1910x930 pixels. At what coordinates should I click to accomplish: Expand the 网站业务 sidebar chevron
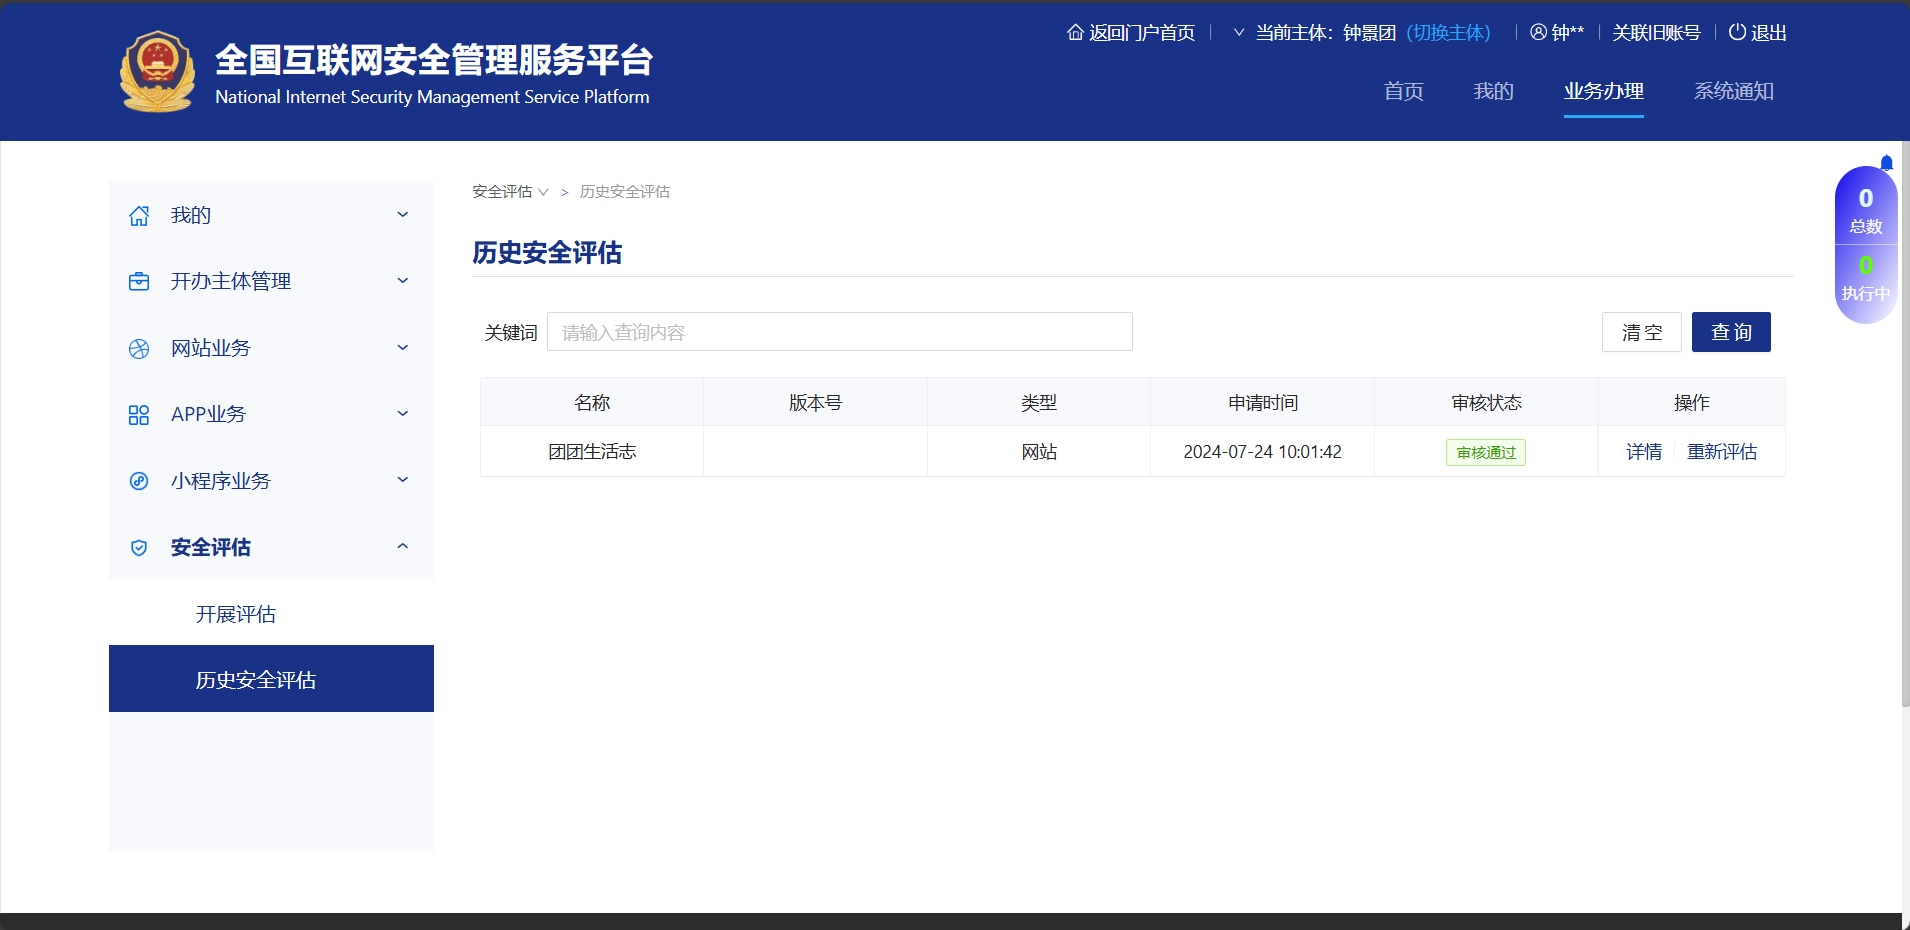pos(403,348)
